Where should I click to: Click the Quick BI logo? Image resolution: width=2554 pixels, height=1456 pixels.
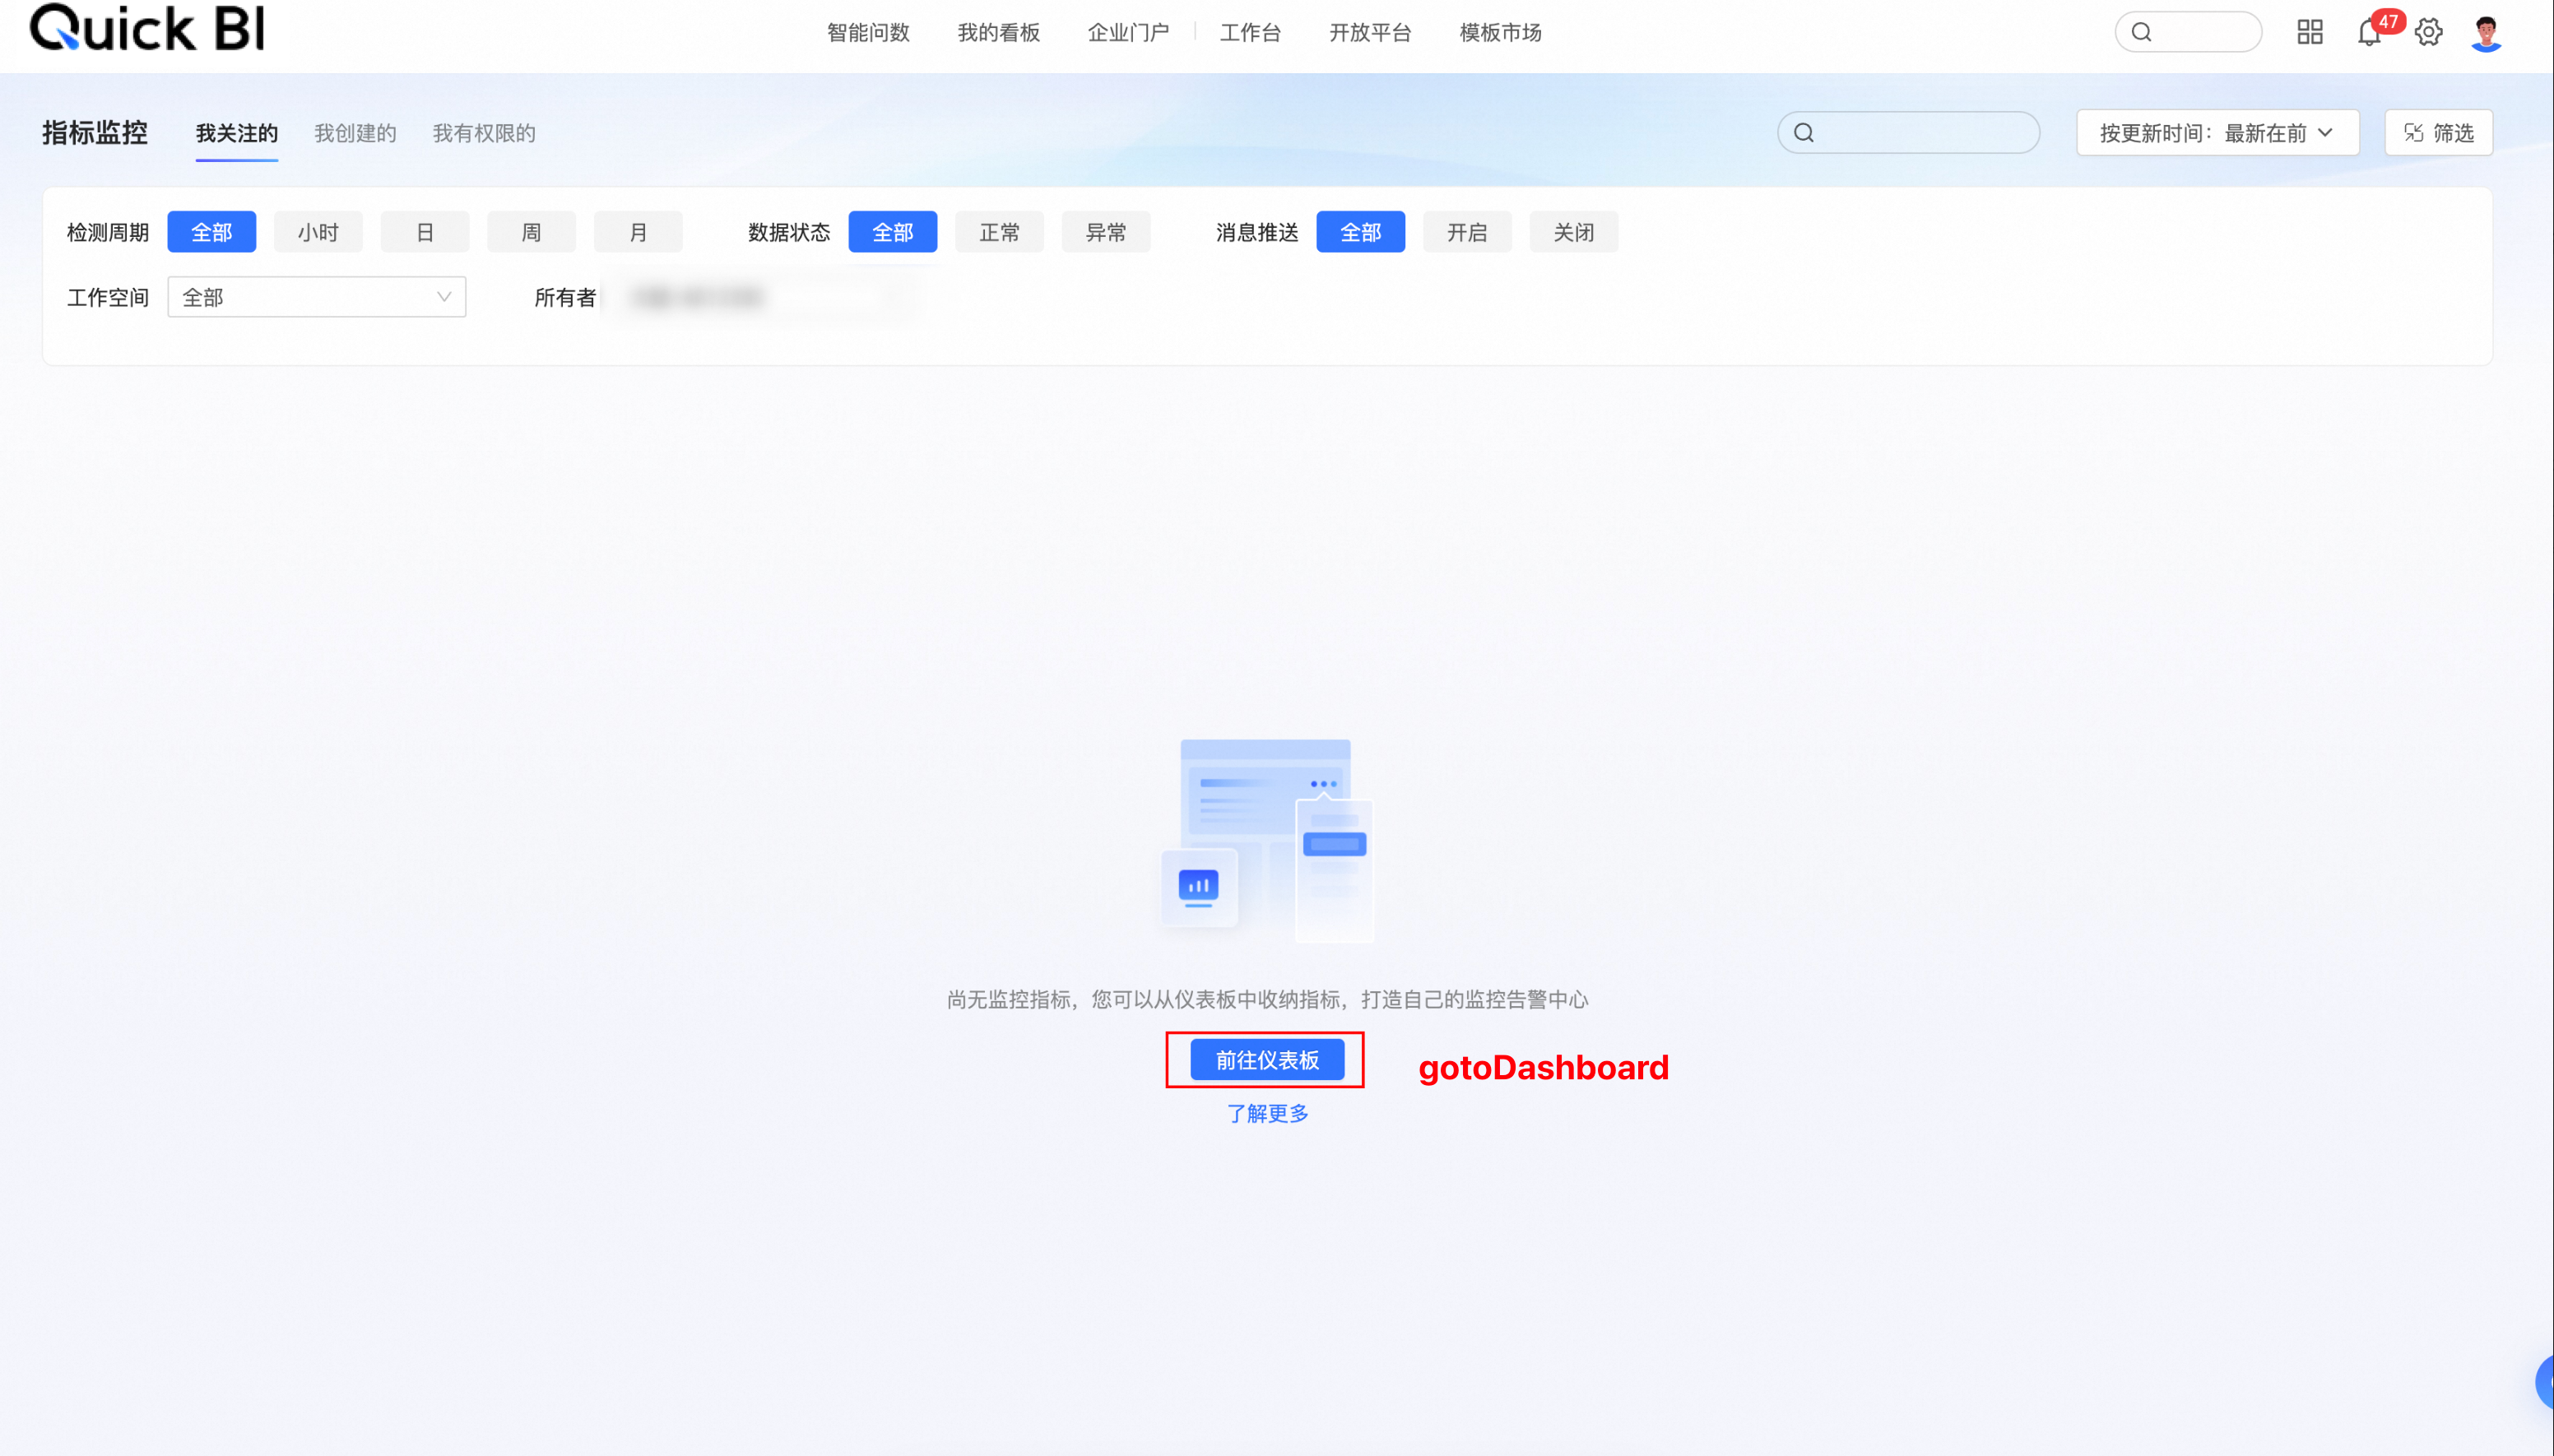(x=148, y=27)
